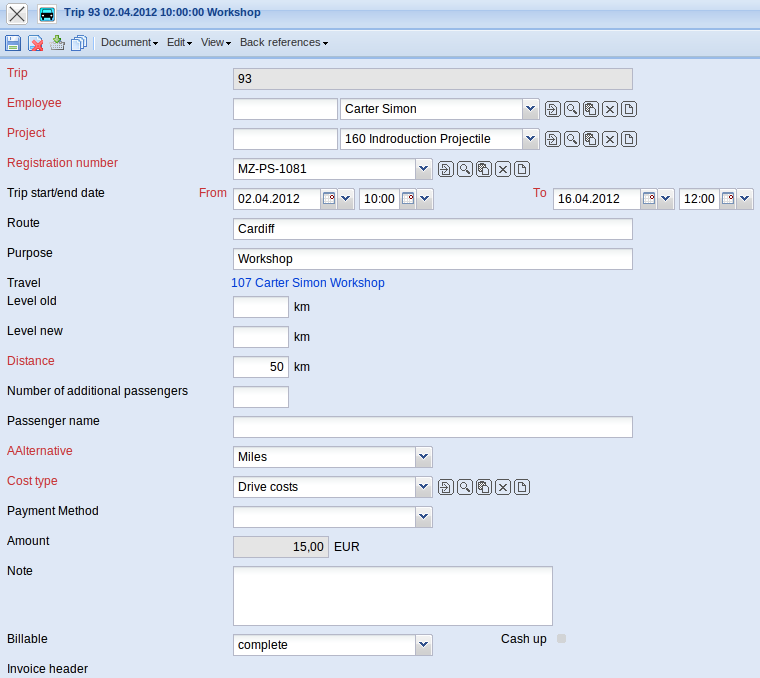Toggle the Cash up checkbox
760x678 pixels.
coord(561,639)
